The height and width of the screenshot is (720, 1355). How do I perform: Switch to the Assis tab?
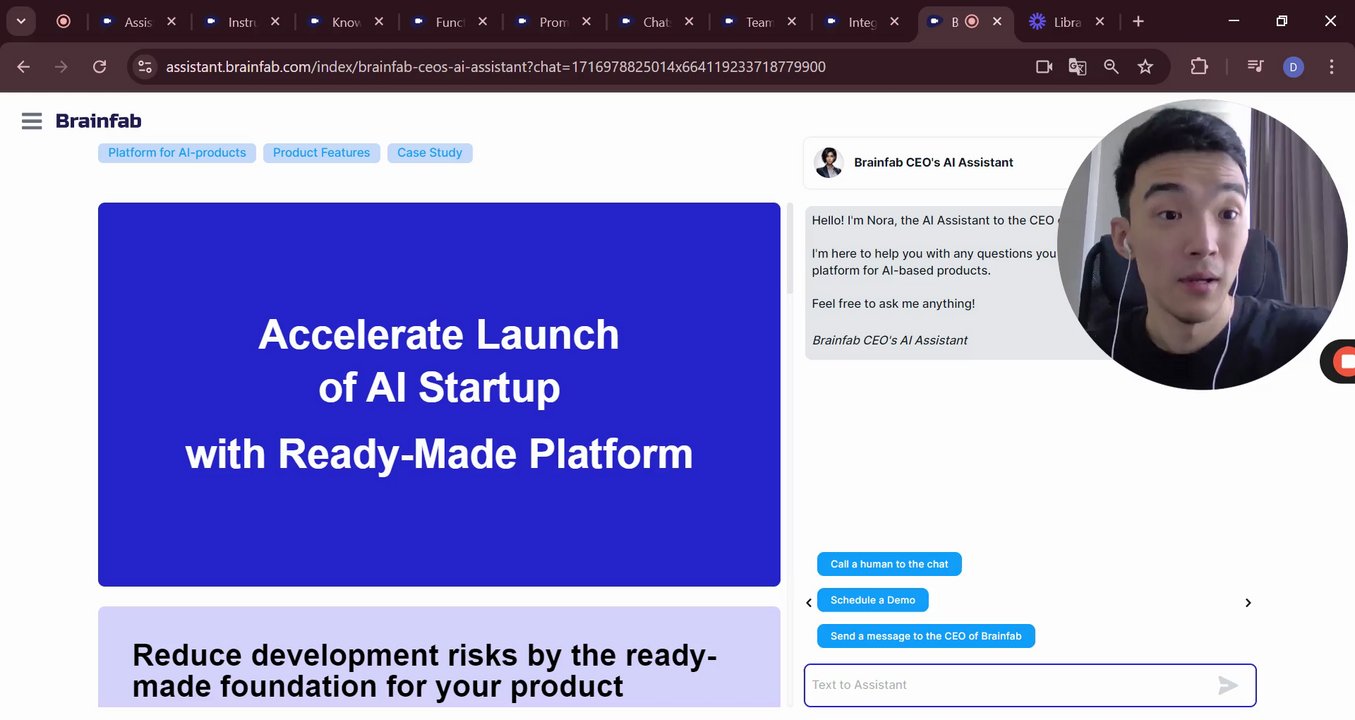[x=137, y=22]
